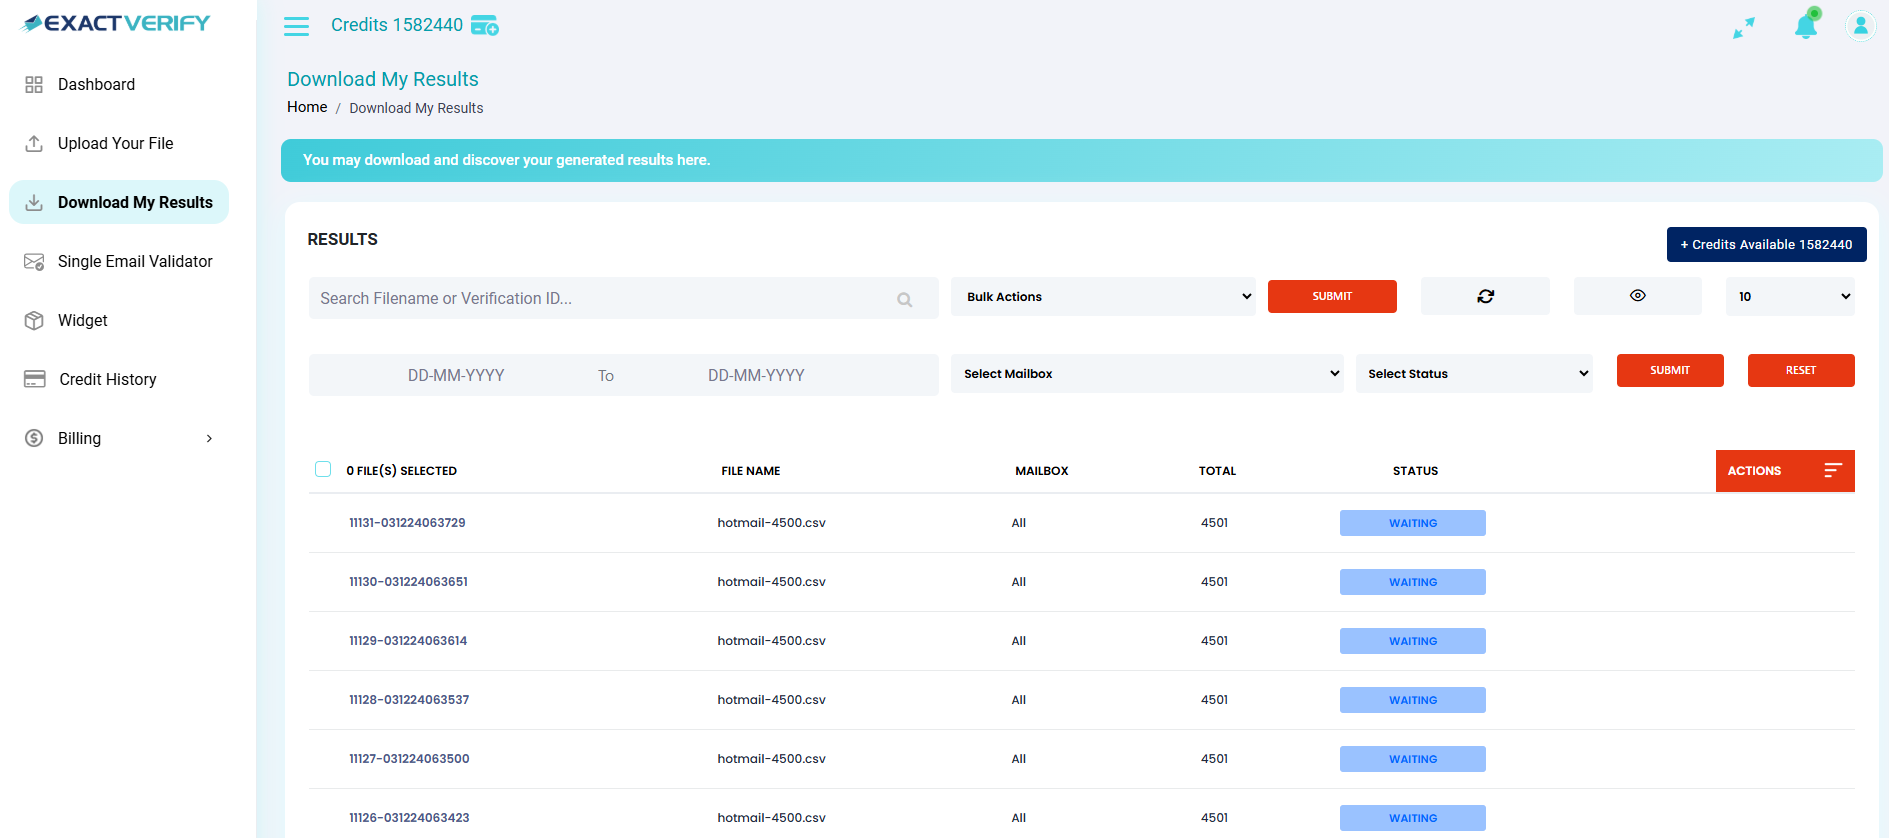The width and height of the screenshot is (1889, 838).
Task: Toggle the eye visibility button
Action: tap(1637, 296)
